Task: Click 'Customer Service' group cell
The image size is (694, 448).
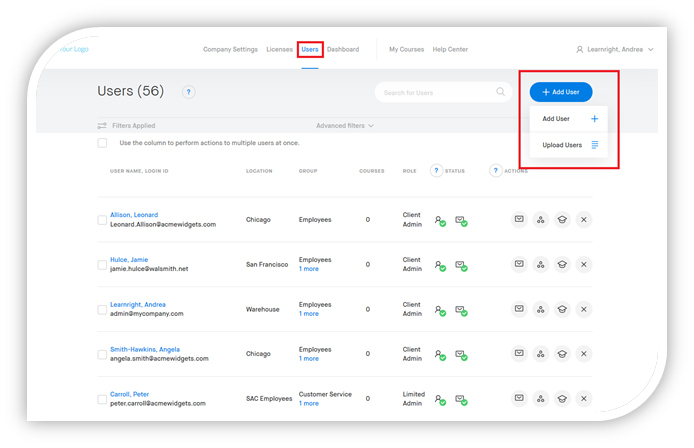Action: (325, 394)
